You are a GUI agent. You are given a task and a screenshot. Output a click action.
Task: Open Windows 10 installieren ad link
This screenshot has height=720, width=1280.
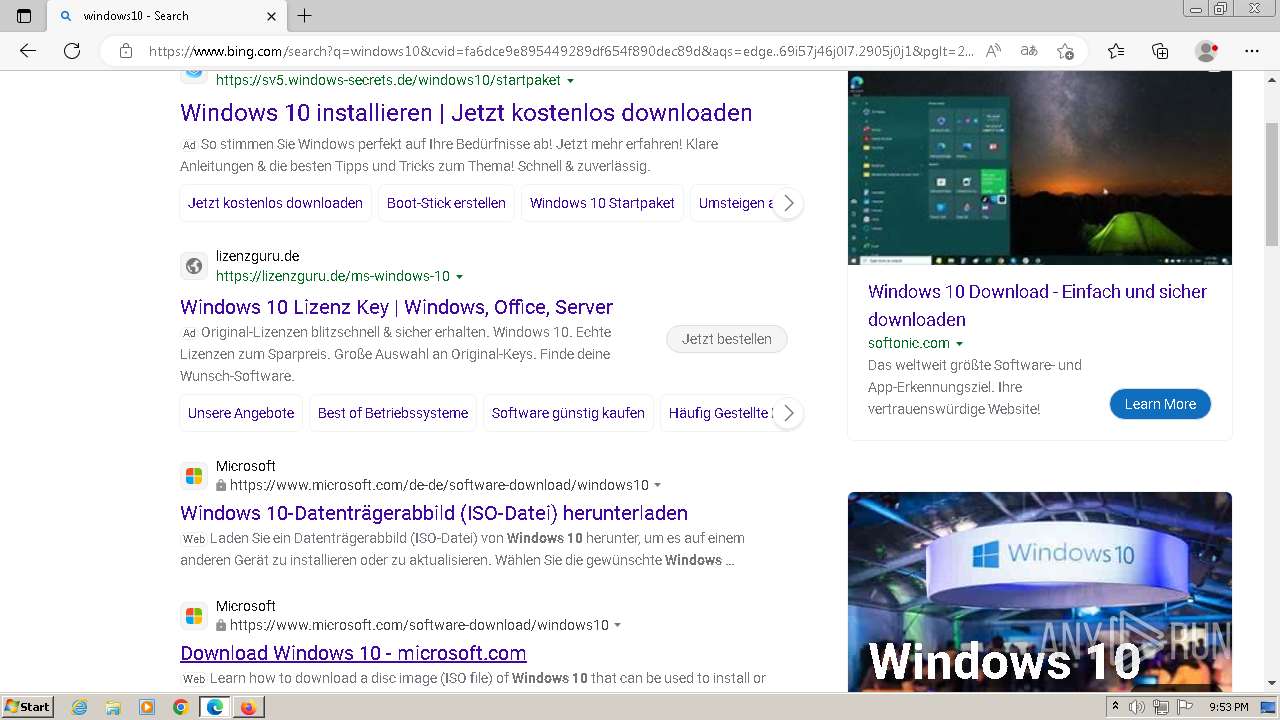(x=466, y=113)
